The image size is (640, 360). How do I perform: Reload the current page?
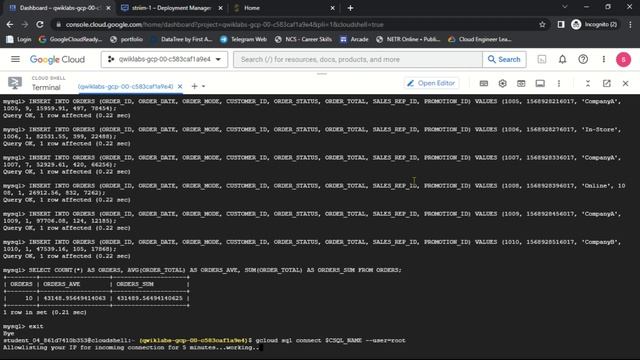pyautogui.click(x=40, y=24)
